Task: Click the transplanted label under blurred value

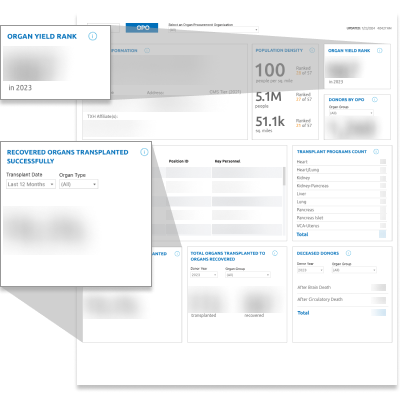Action: (x=204, y=315)
